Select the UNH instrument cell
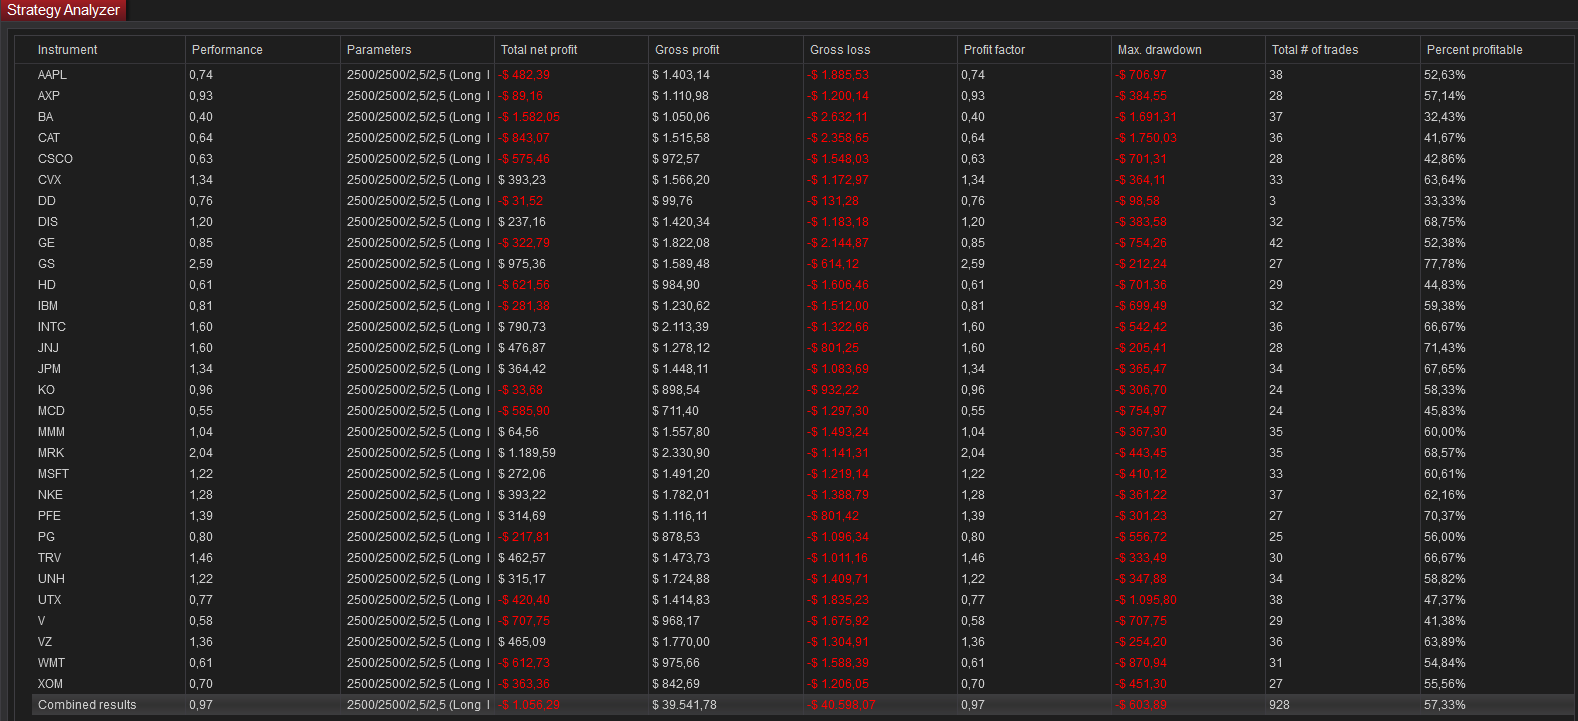Image resolution: width=1578 pixels, height=721 pixels. coord(51,579)
